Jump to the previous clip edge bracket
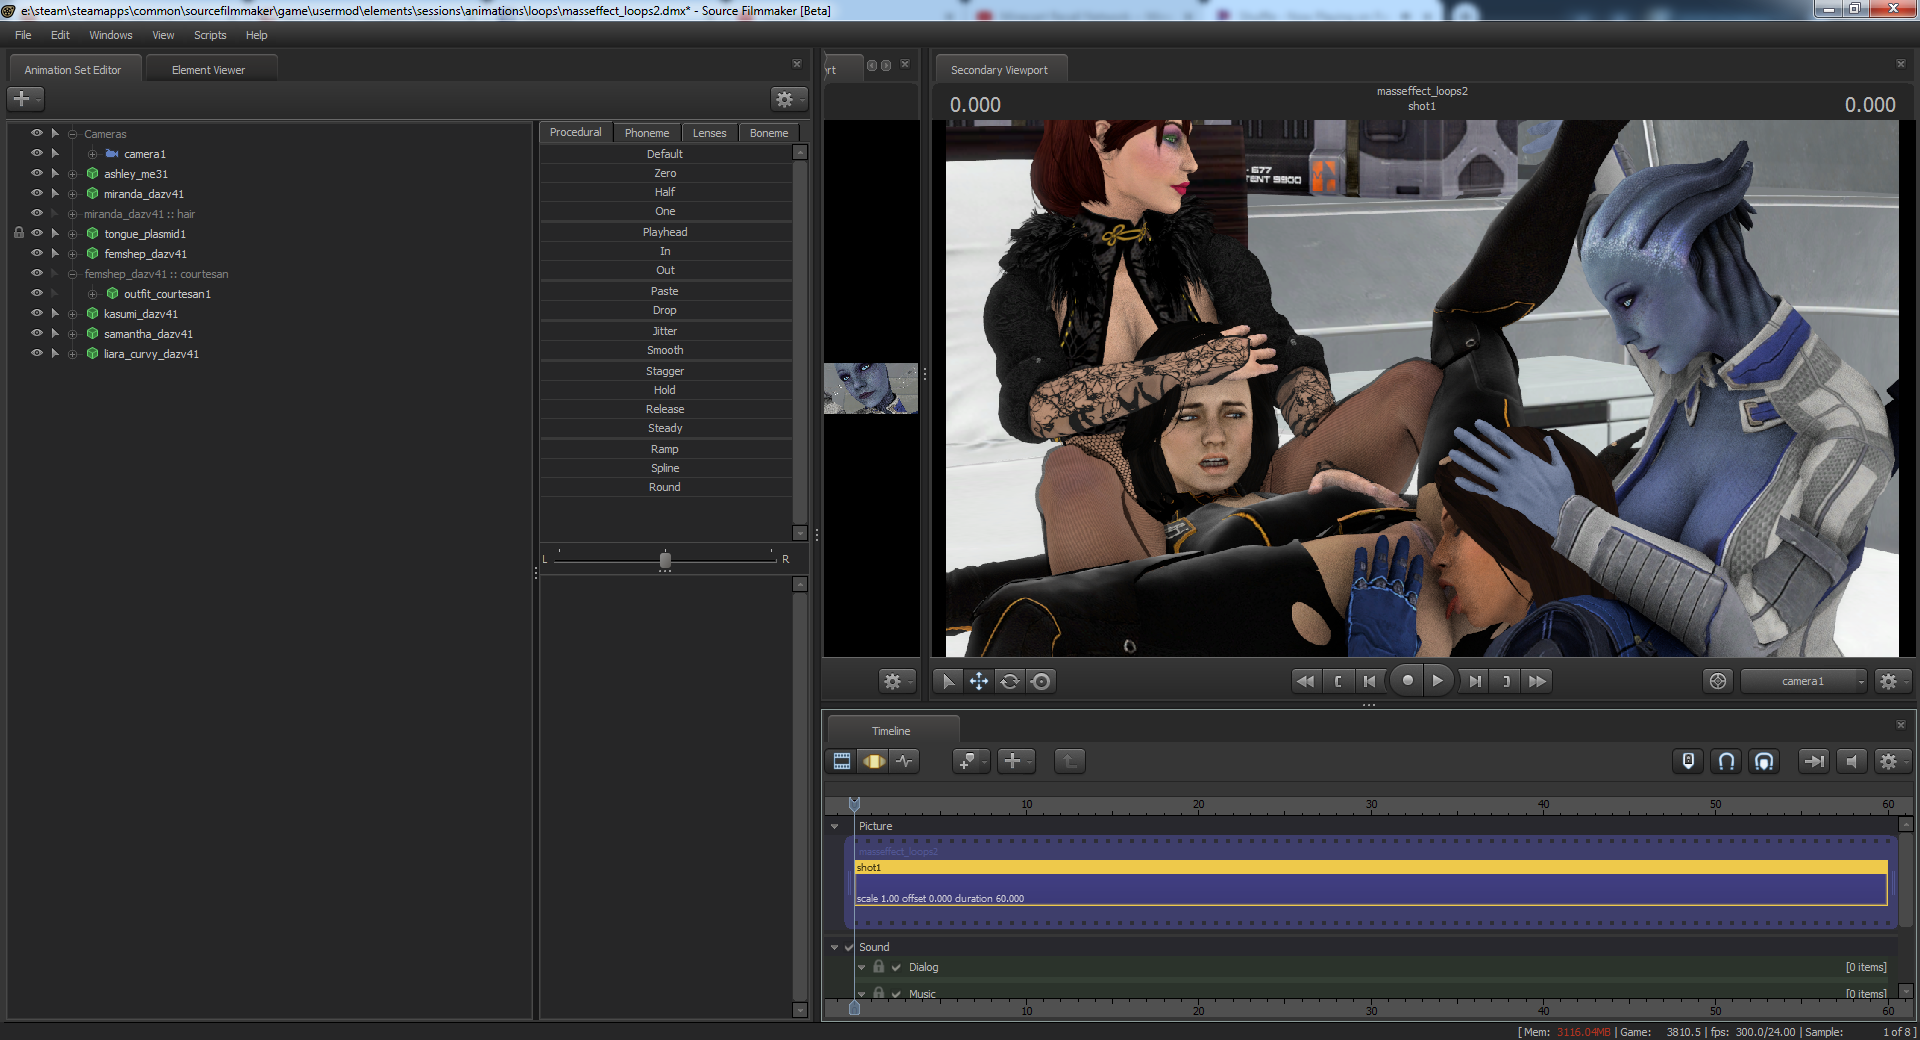Viewport: 1920px width, 1040px height. tap(1338, 681)
